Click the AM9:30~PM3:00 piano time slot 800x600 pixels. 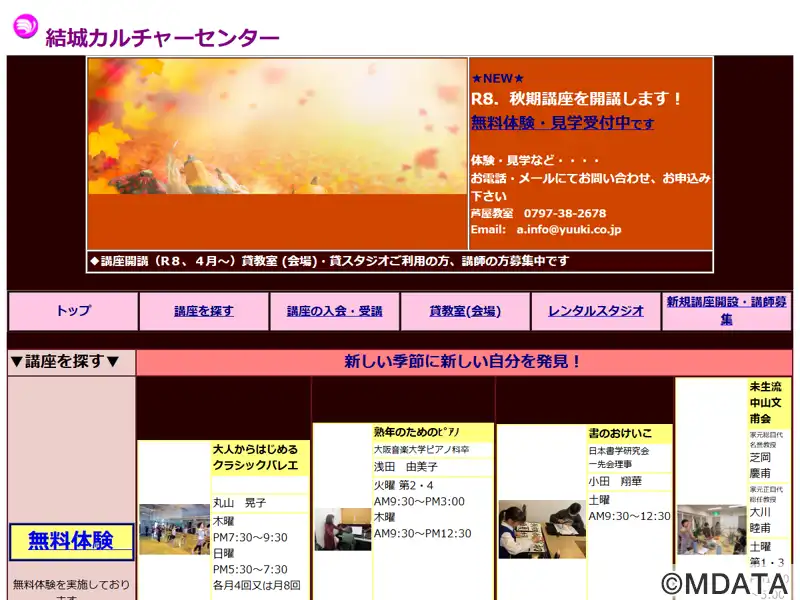[x=419, y=502]
